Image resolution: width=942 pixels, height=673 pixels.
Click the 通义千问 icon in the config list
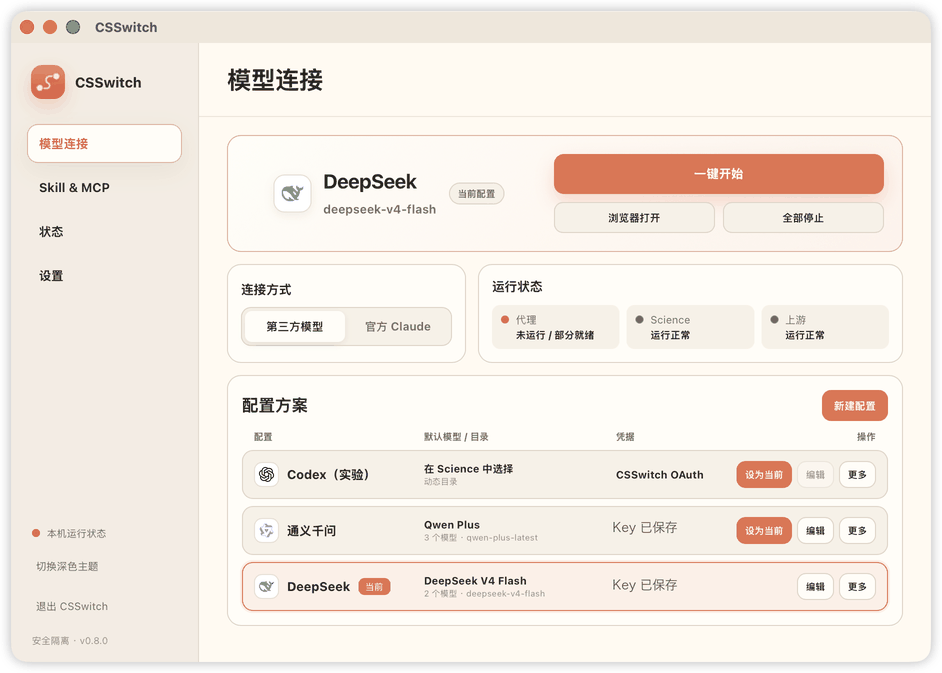tap(266, 531)
